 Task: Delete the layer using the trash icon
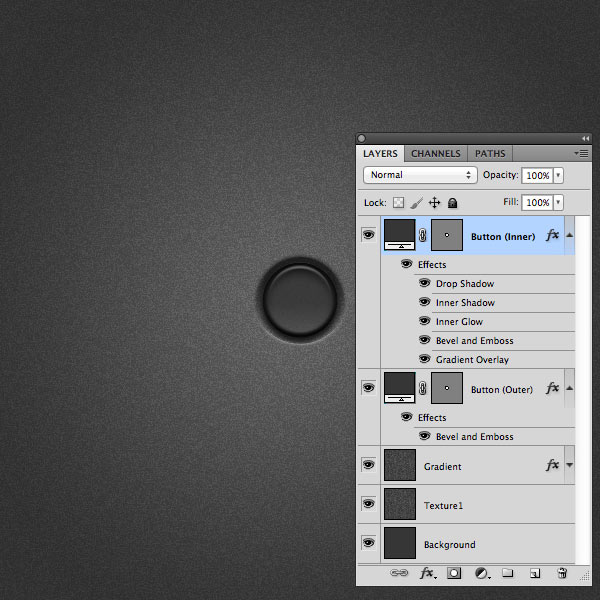(562, 573)
